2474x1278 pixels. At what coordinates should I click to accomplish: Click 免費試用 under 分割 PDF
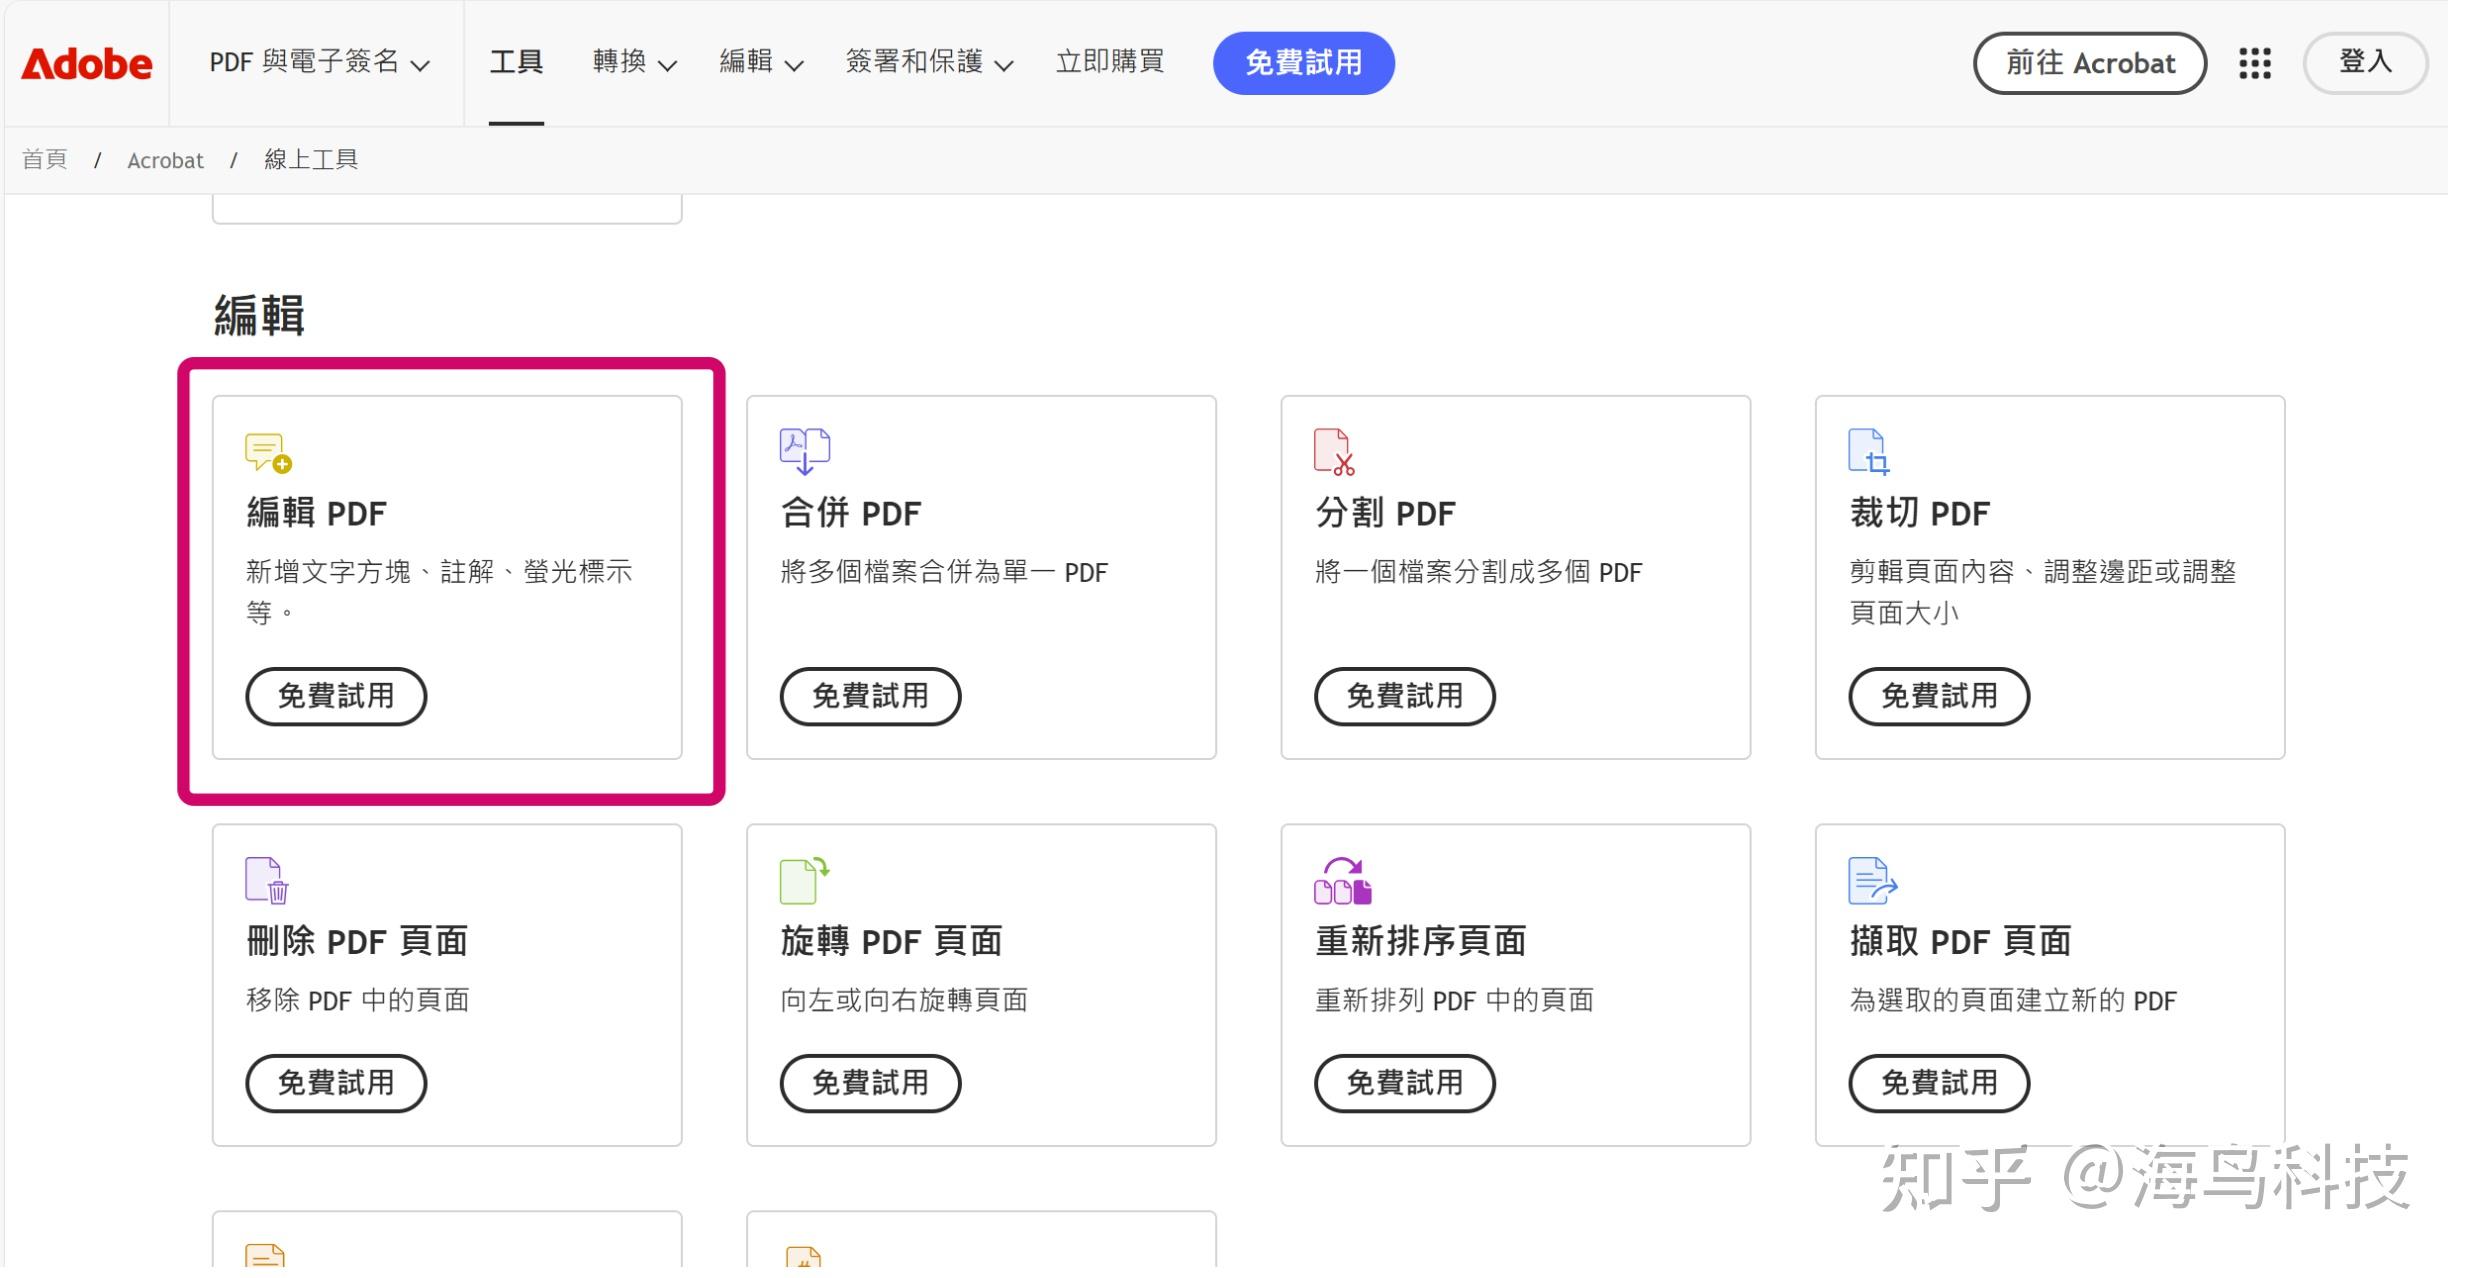1405,696
